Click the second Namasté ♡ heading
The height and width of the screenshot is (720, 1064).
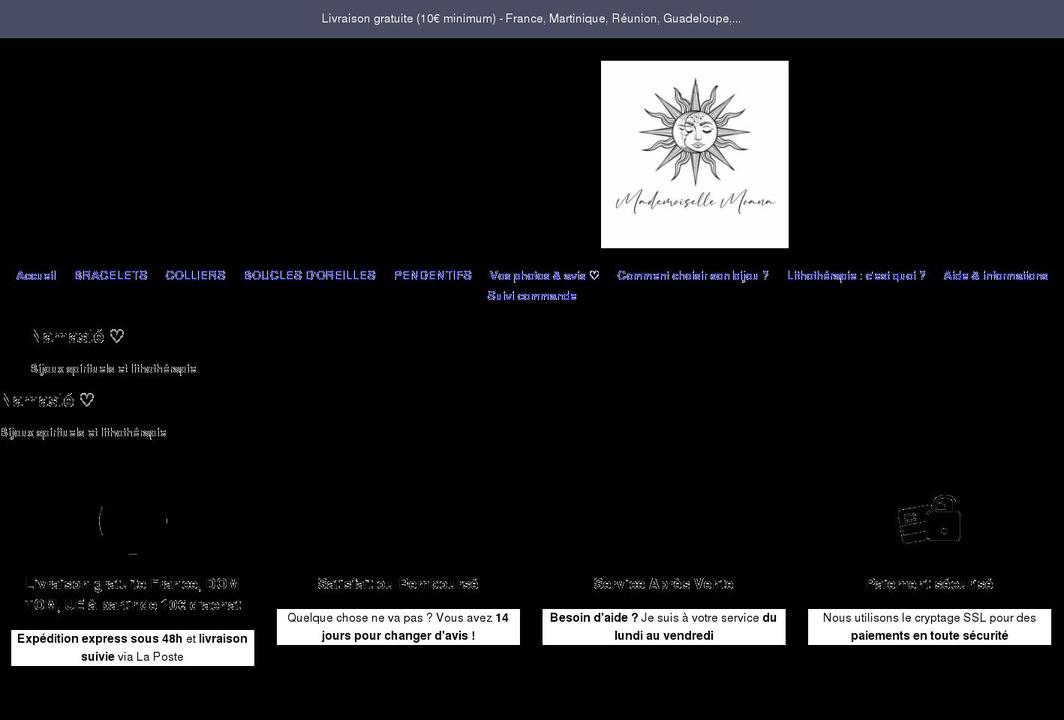(48, 400)
